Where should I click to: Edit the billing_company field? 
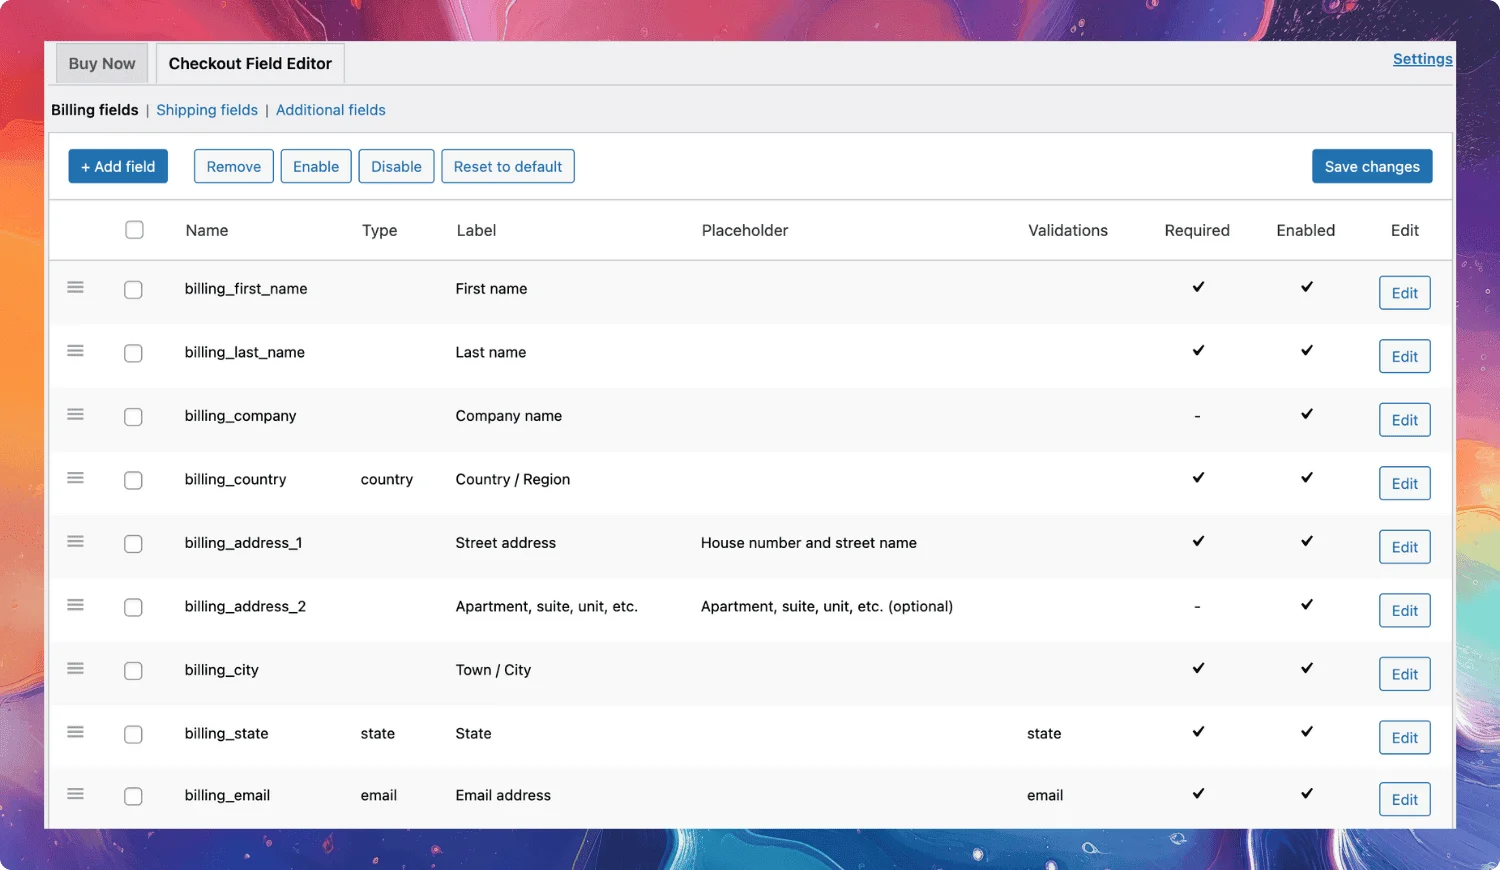point(1405,420)
